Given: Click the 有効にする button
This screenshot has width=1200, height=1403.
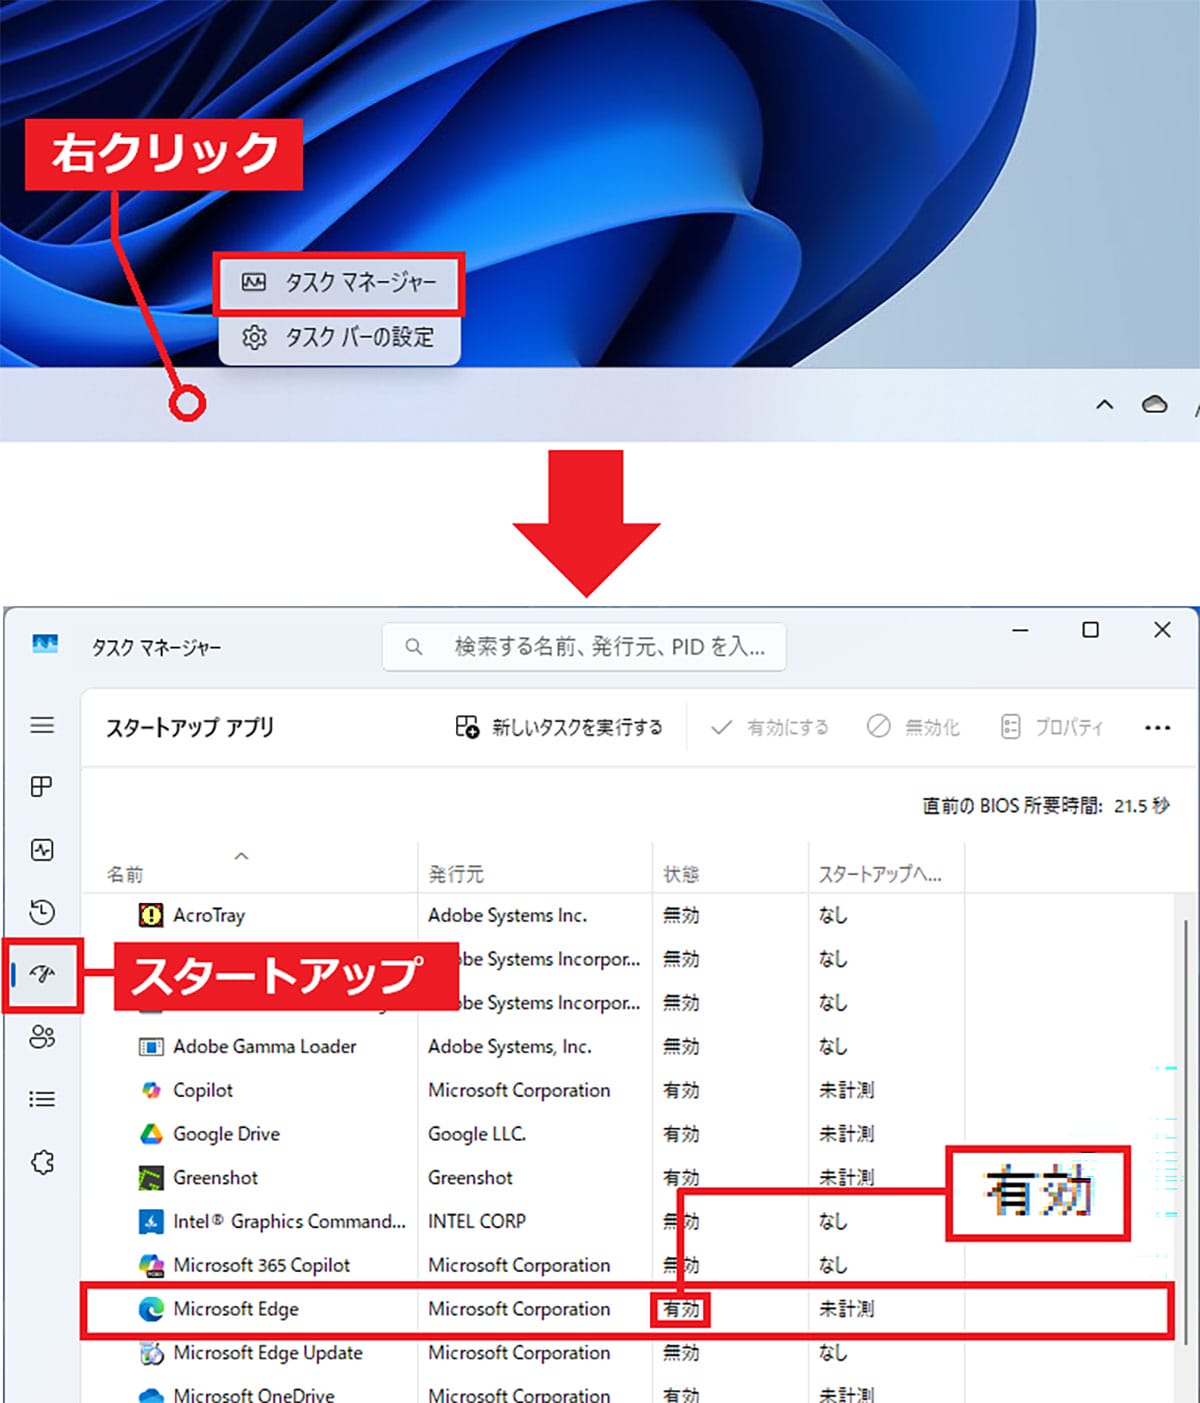Looking at the screenshot, I should (770, 727).
